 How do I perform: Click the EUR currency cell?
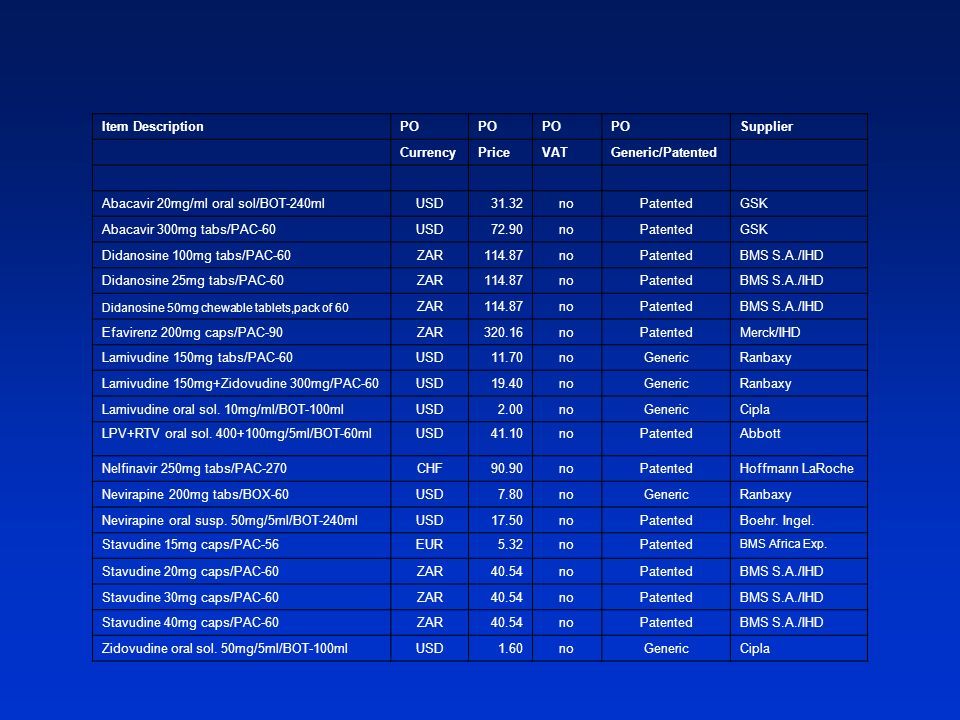click(429, 544)
